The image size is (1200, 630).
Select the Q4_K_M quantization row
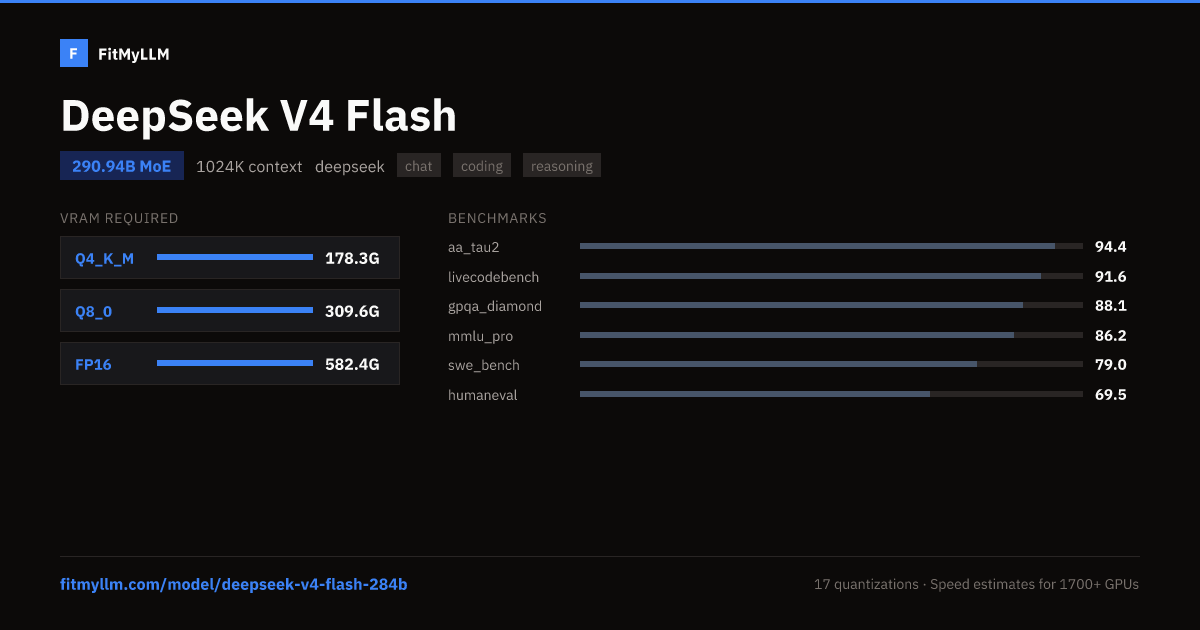click(x=230, y=258)
